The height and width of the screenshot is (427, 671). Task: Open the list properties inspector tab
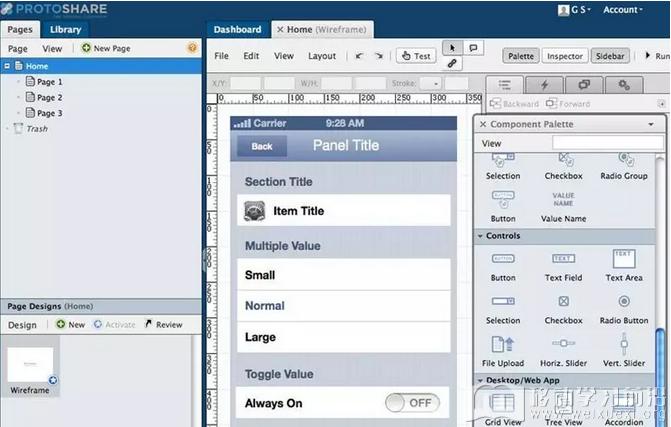point(505,85)
